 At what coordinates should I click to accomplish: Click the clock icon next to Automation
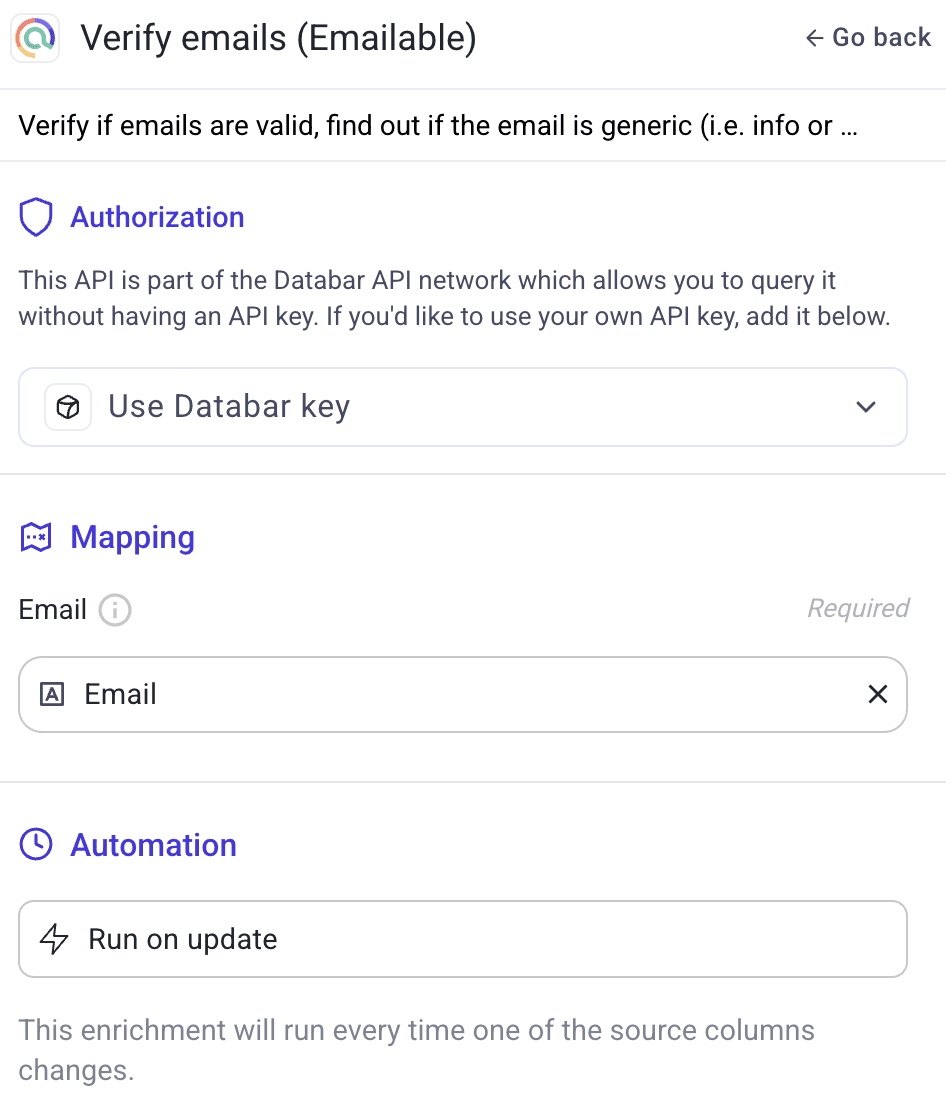click(36, 845)
